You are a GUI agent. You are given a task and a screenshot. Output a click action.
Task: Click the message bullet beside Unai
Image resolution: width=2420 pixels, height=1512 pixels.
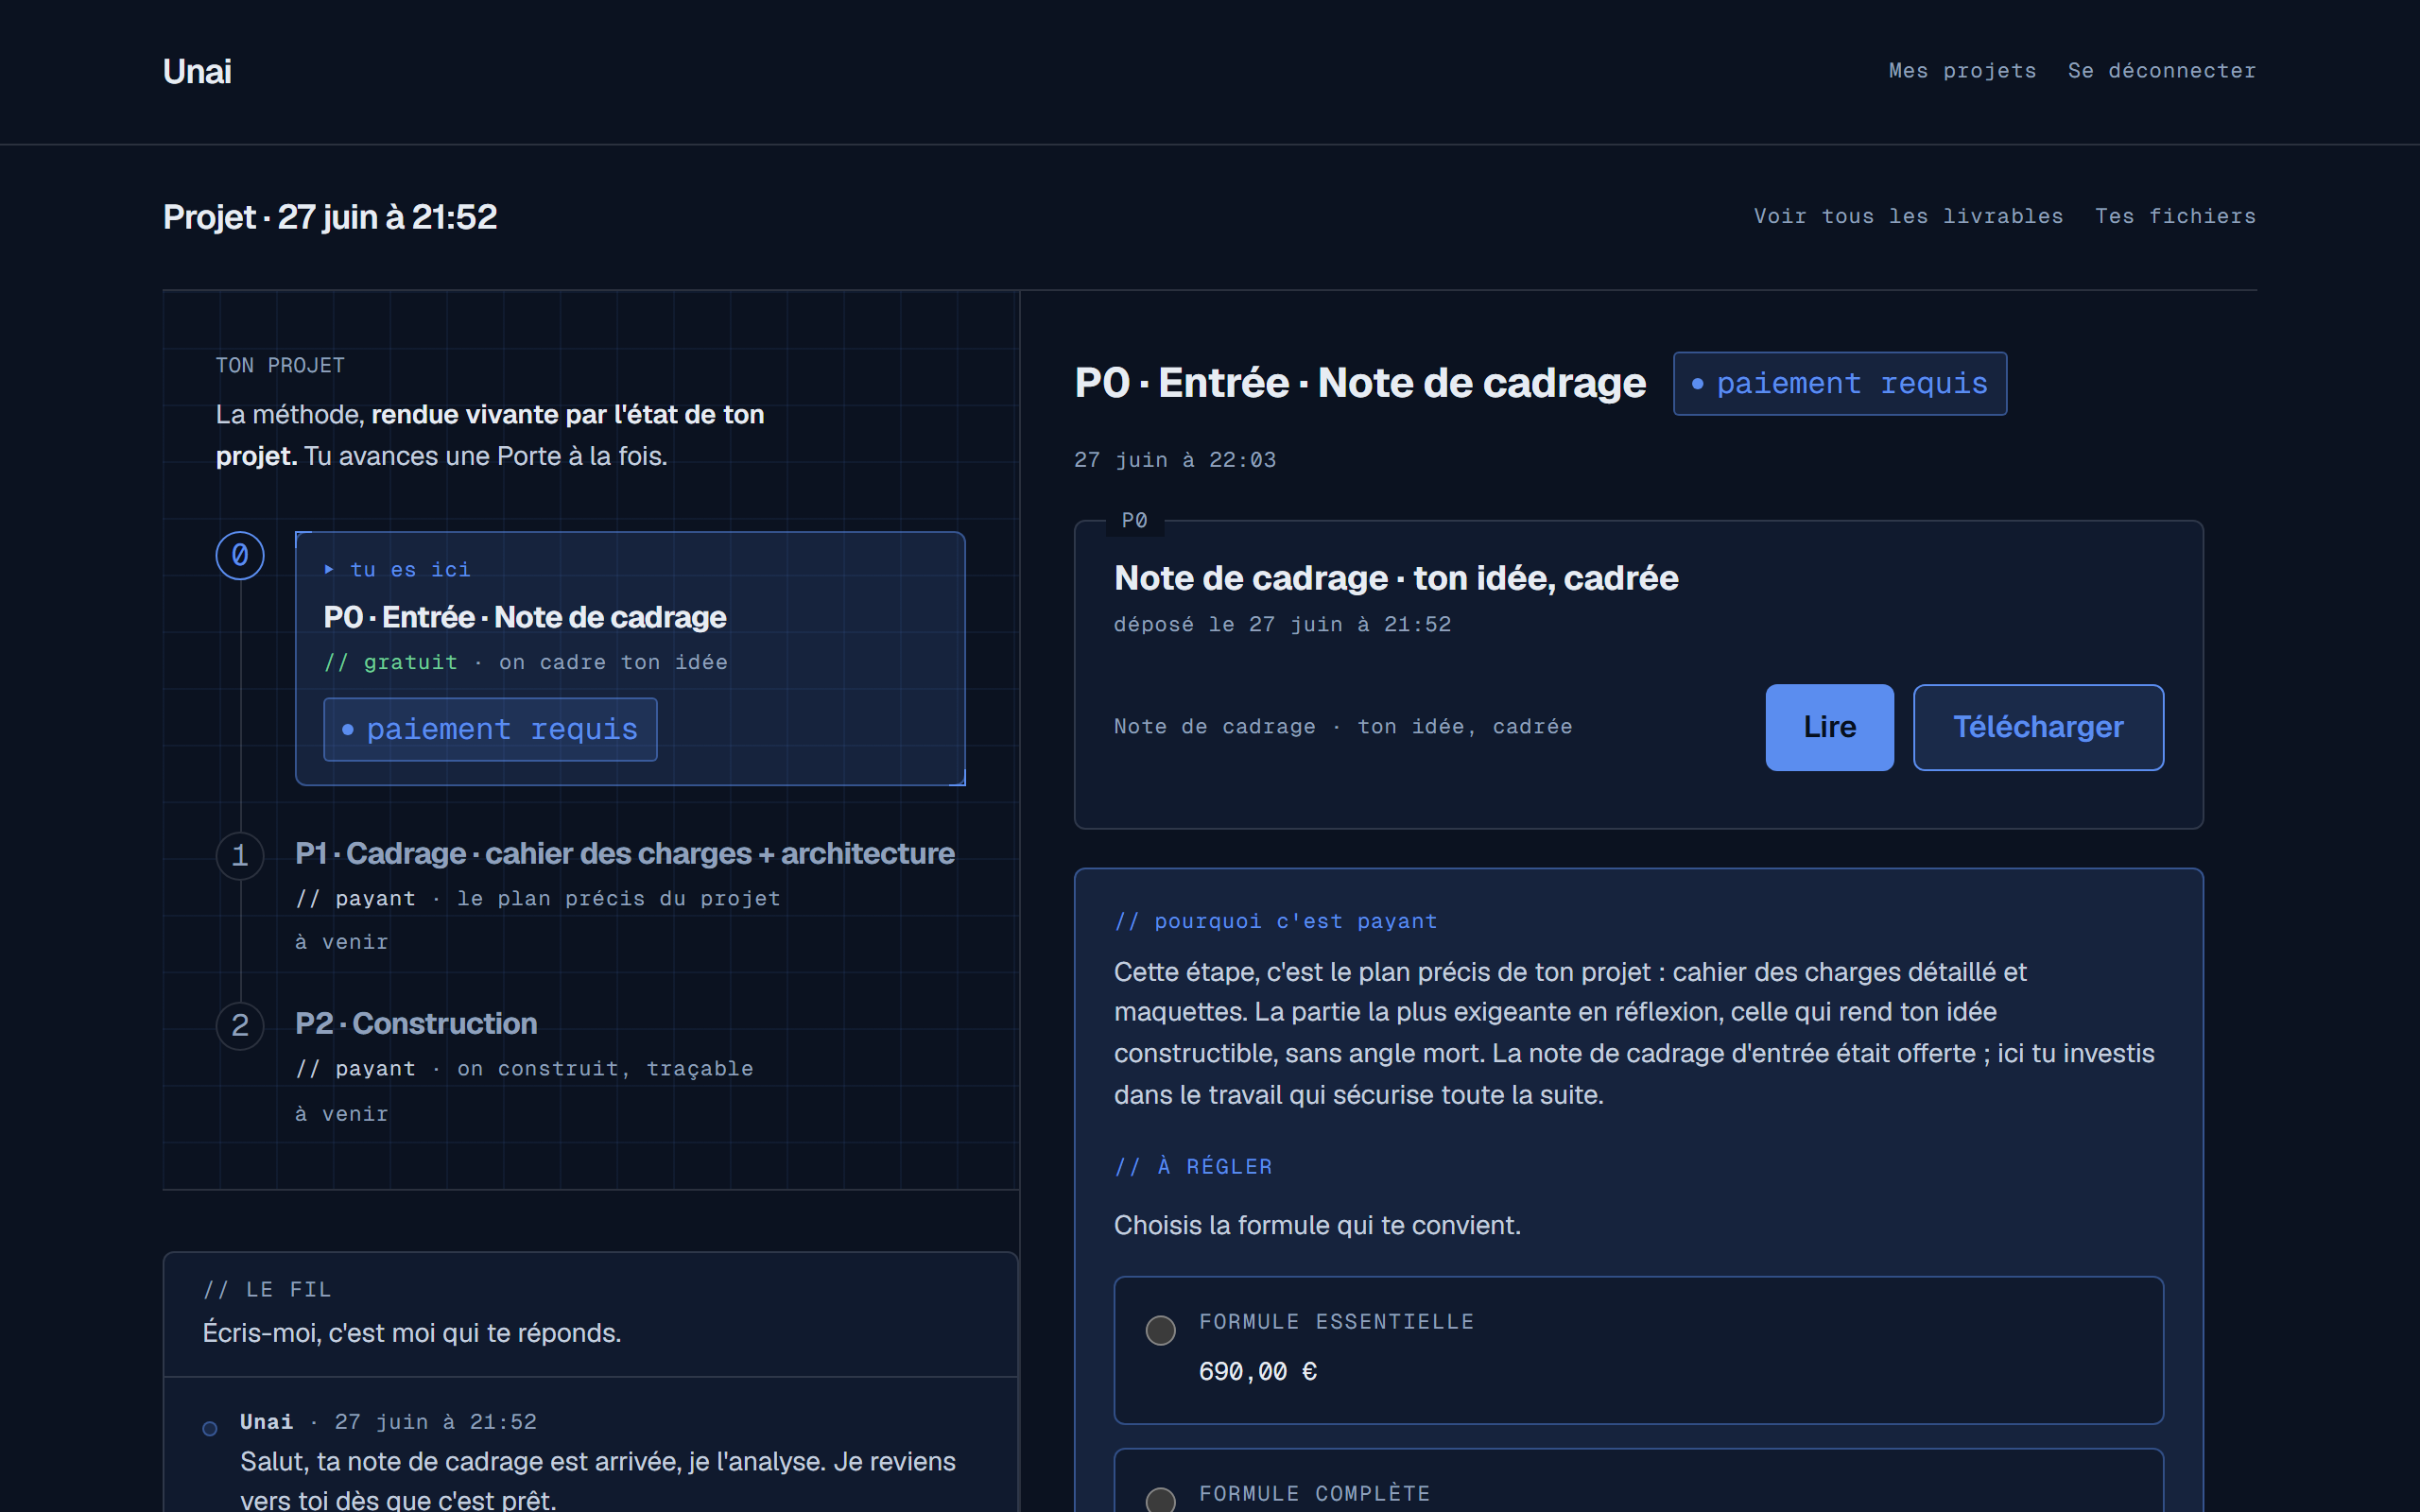coord(210,1429)
